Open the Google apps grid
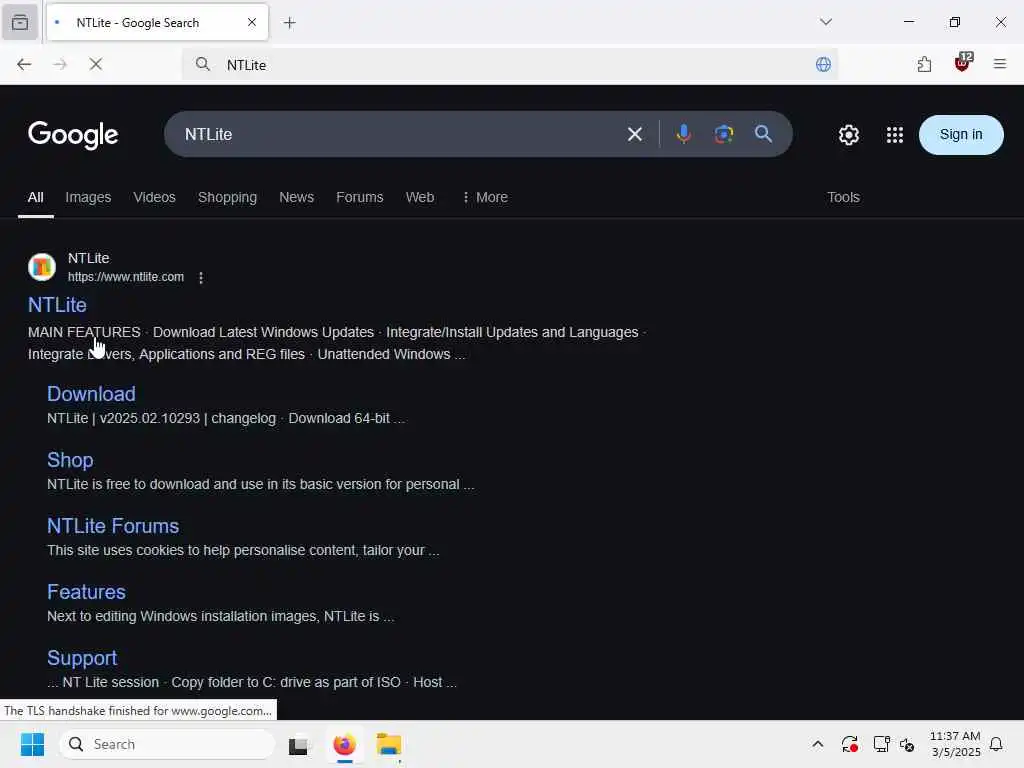 (895, 135)
